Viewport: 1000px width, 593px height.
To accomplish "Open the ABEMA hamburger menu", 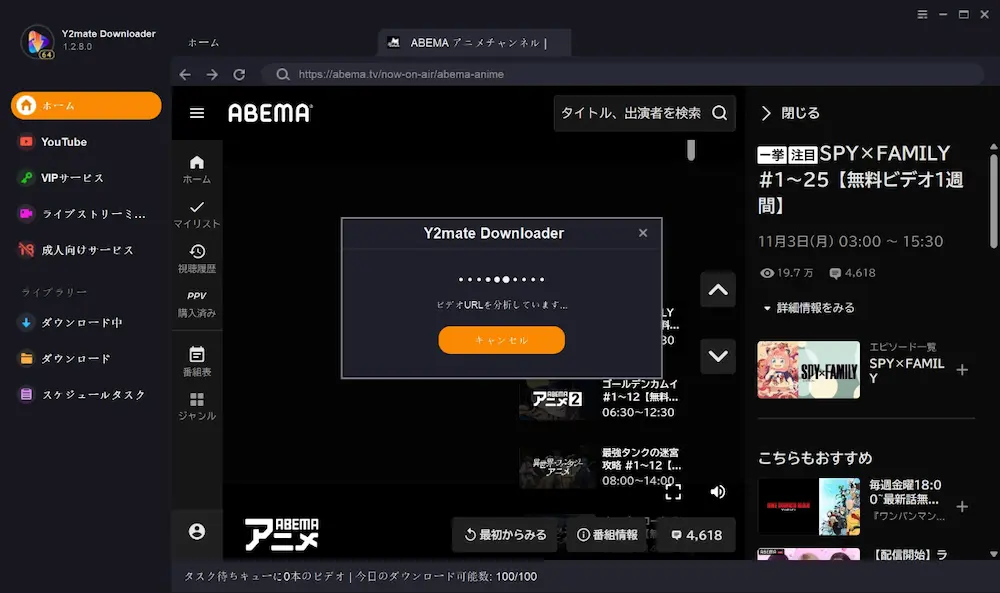I will tap(197, 113).
